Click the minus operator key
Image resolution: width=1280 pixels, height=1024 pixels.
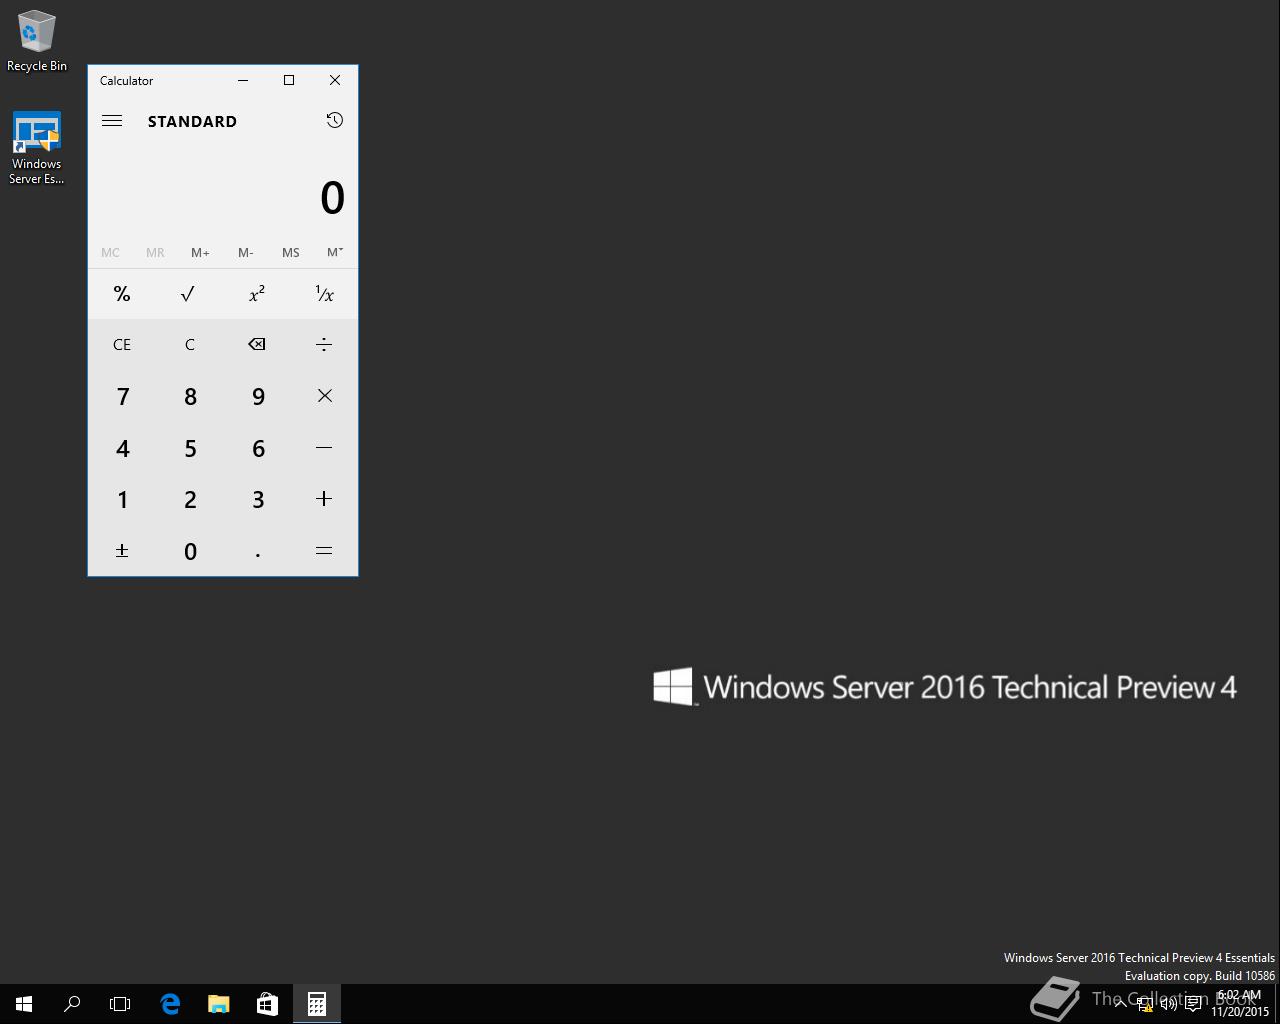[324, 448]
